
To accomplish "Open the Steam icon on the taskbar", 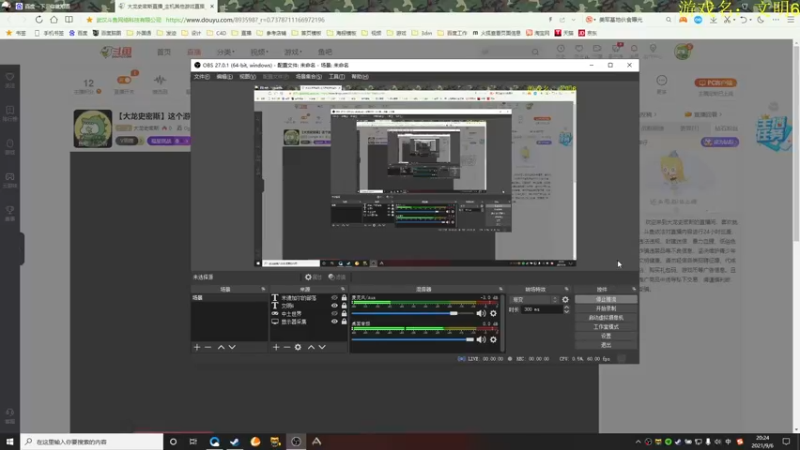I will coord(235,441).
